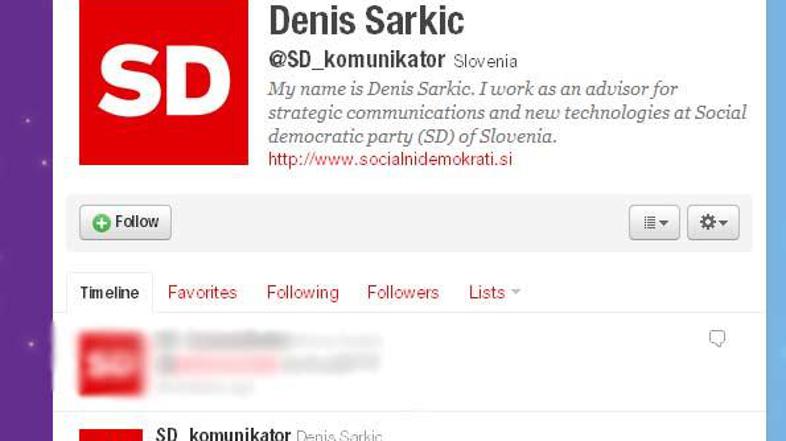786x441 pixels.
Task: Follow Denis Sarkic with the Follow button
Action: tap(125, 222)
